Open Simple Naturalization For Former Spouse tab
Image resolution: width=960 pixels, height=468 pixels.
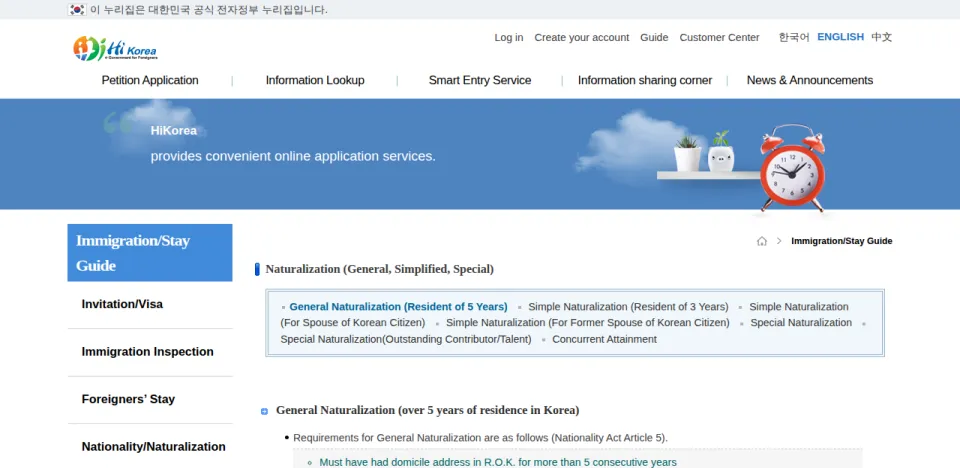click(588, 322)
